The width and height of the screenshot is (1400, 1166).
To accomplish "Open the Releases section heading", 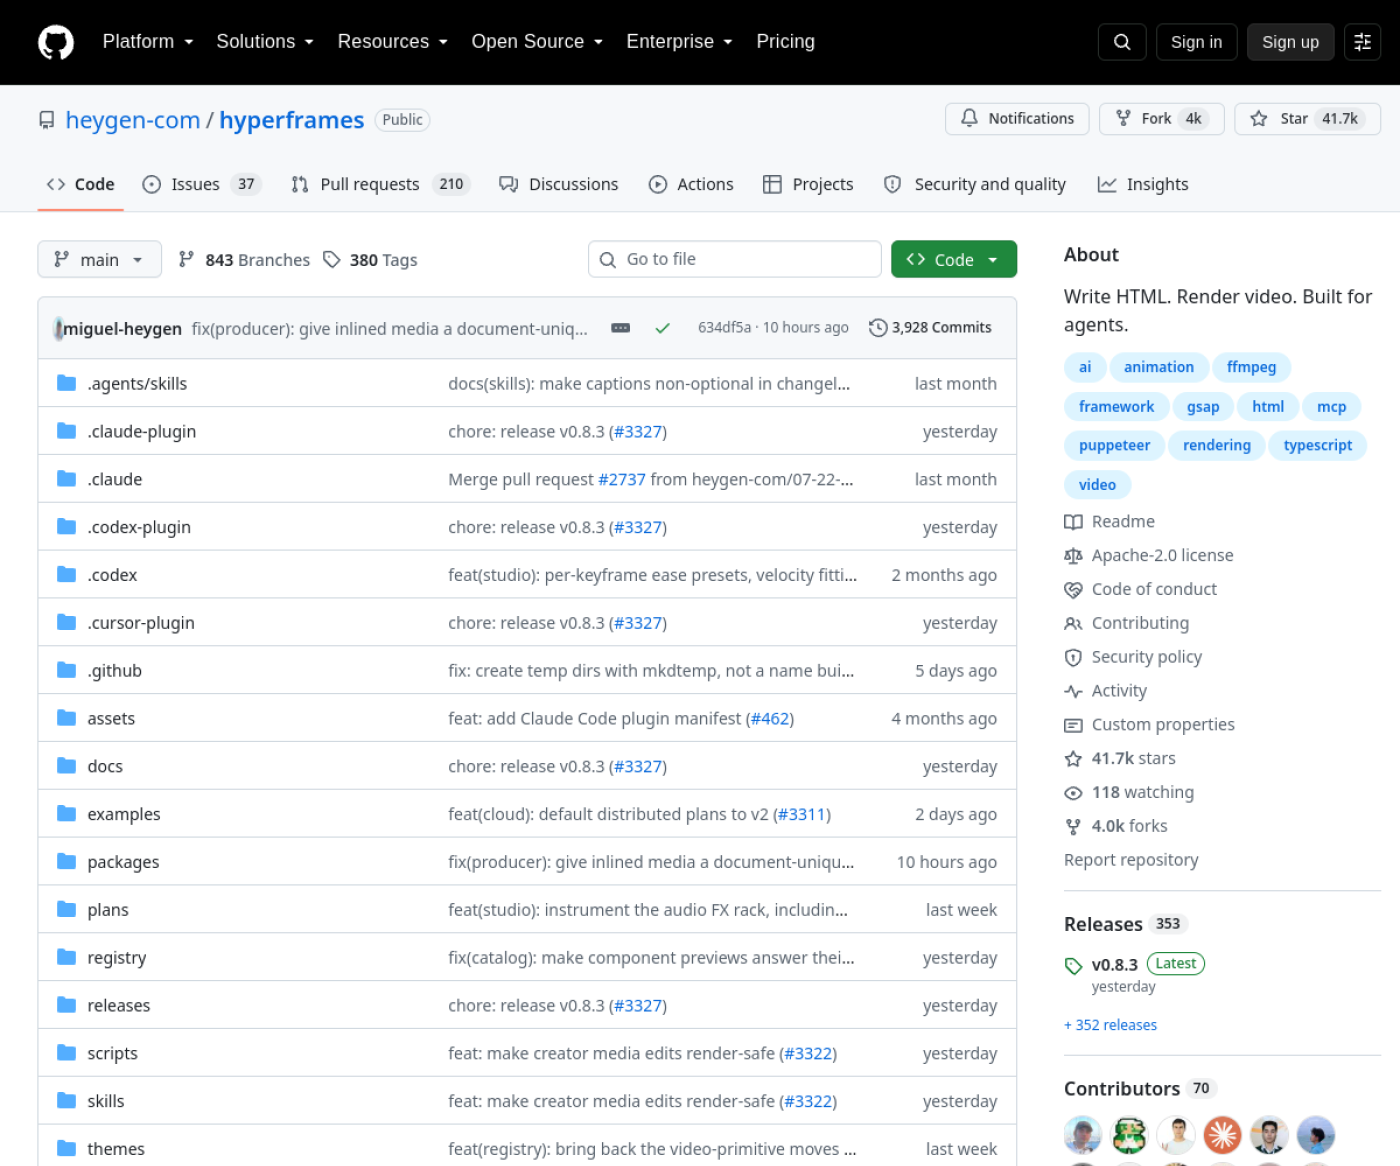I will [x=1103, y=924].
